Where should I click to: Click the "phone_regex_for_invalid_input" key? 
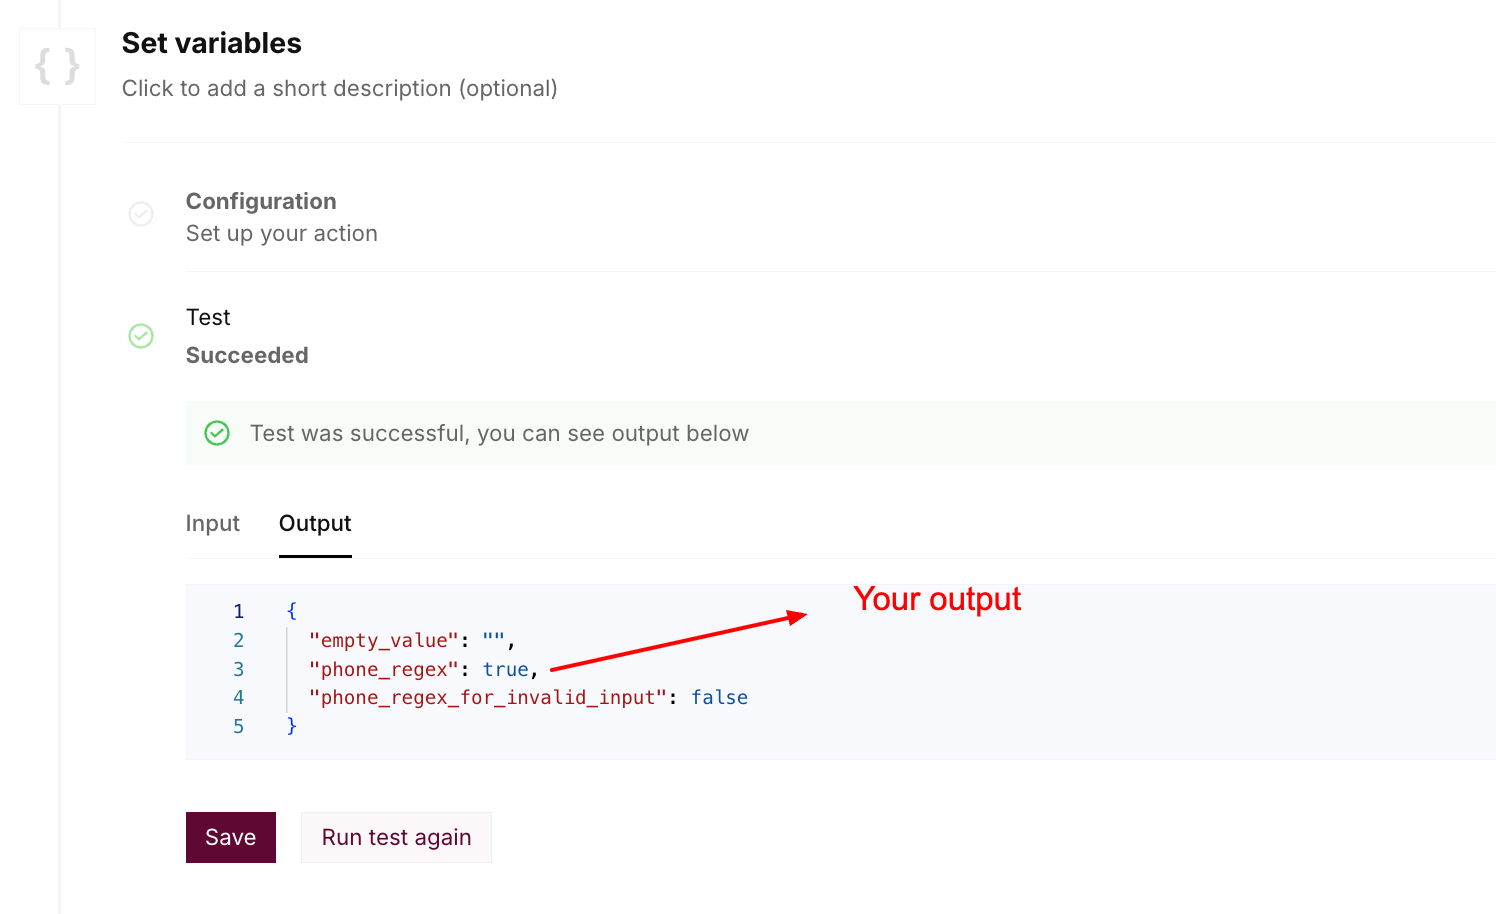(x=487, y=697)
